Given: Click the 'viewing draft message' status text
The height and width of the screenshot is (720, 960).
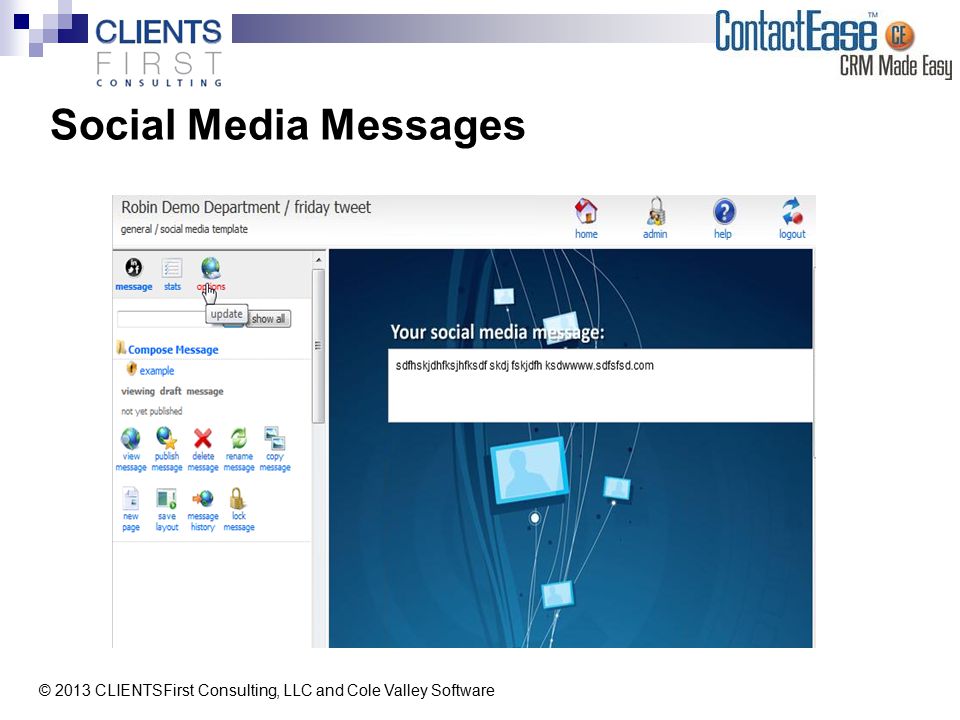Looking at the screenshot, I should [172, 391].
